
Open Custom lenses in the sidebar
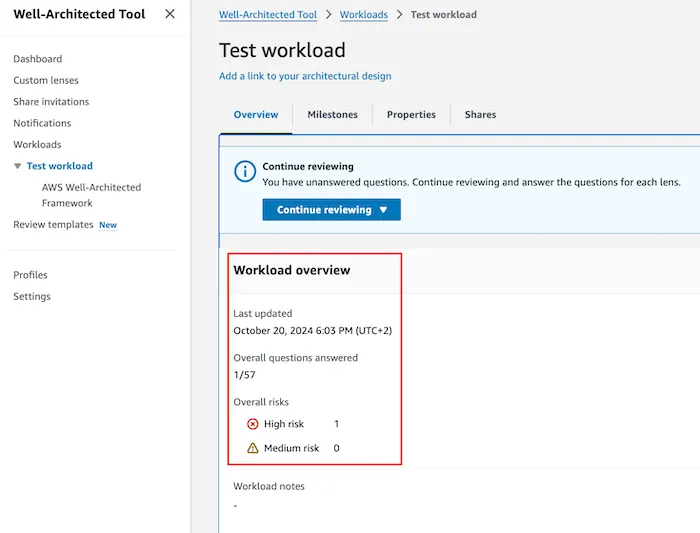point(46,80)
